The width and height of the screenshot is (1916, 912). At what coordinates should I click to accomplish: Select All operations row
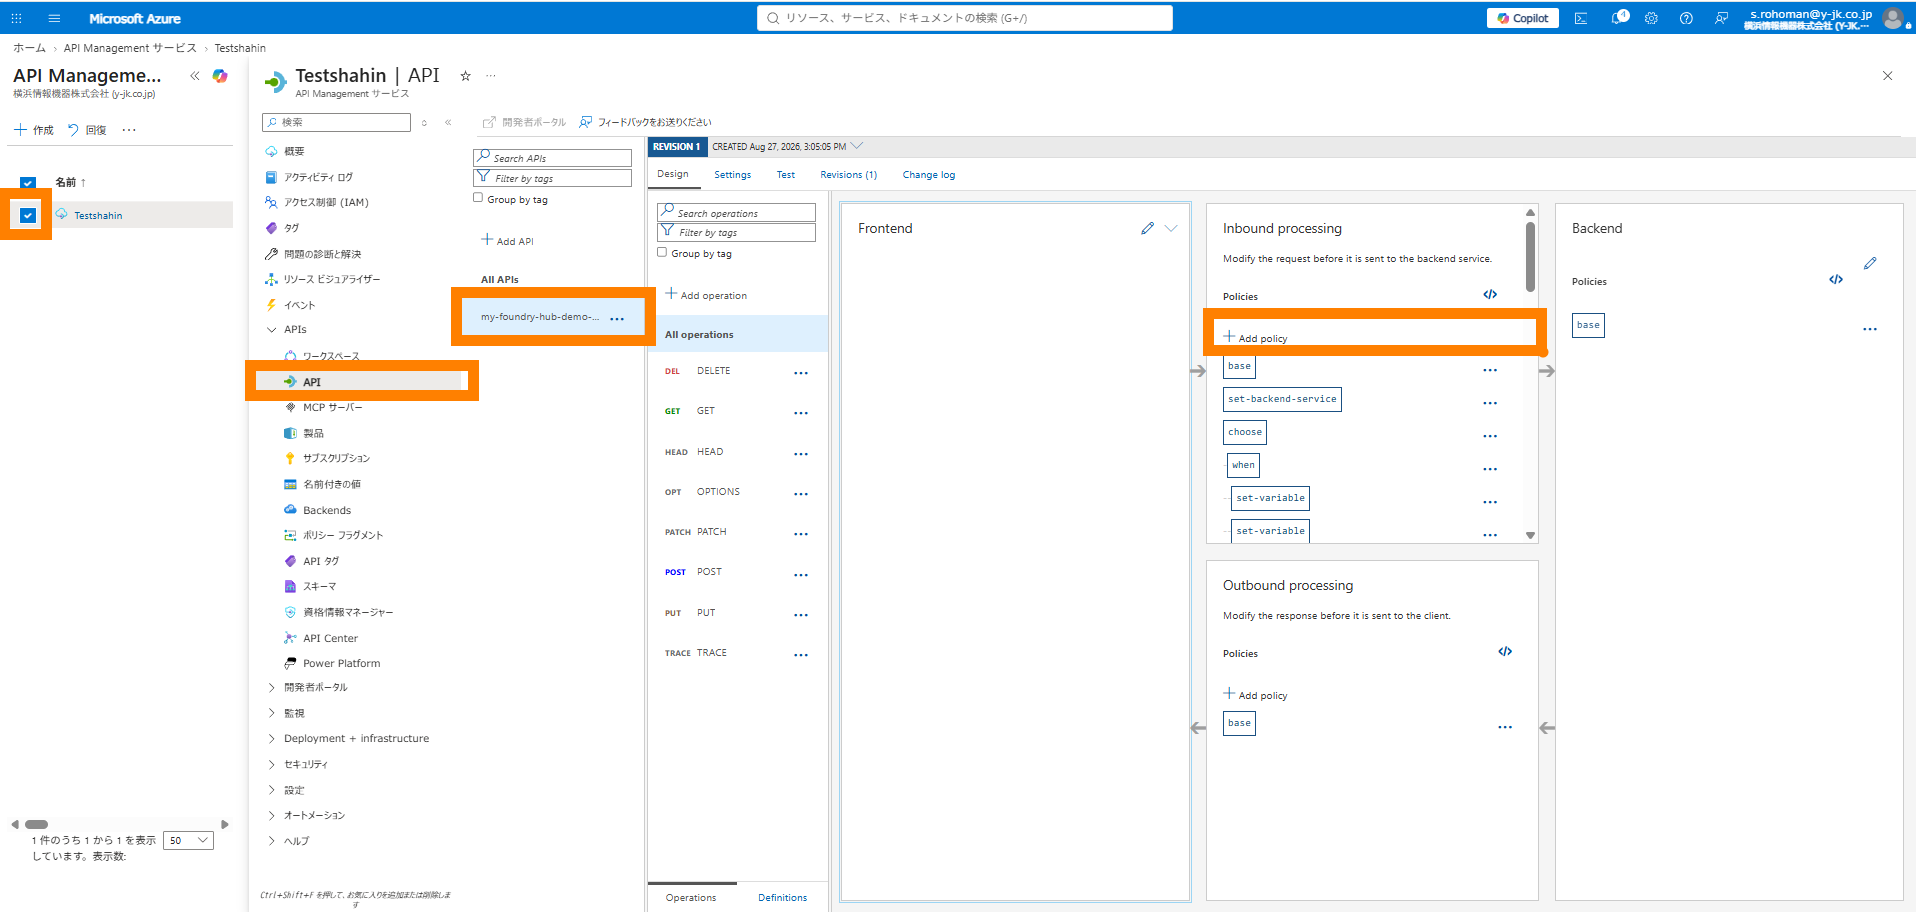[738, 334]
